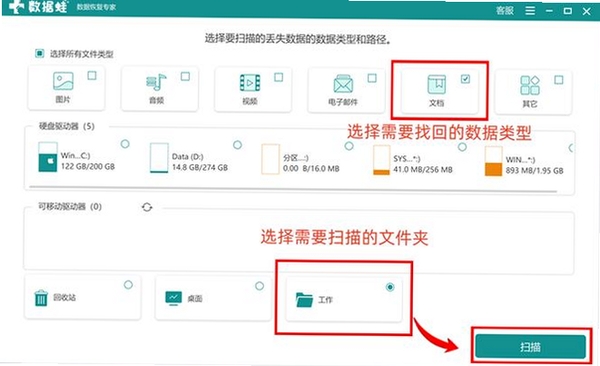The height and width of the screenshot is (366, 600).
Task: Click the 硬盘驱动器 (5) section label
Action: point(67,126)
